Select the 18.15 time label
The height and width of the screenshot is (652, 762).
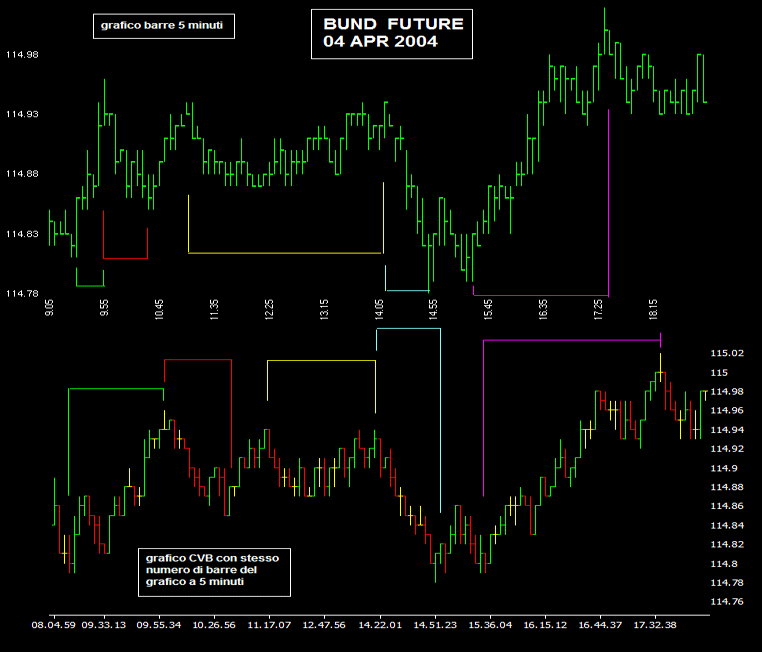click(x=653, y=309)
